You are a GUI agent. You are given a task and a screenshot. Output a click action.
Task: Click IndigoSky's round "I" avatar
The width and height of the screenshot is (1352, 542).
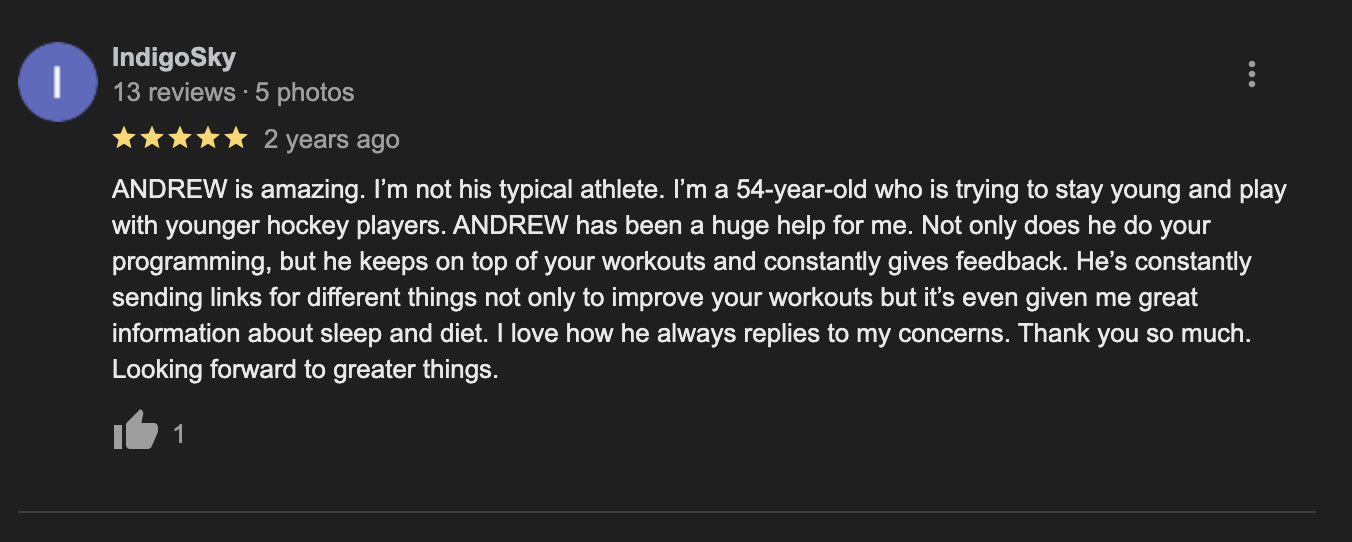pyautogui.click(x=58, y=82)
